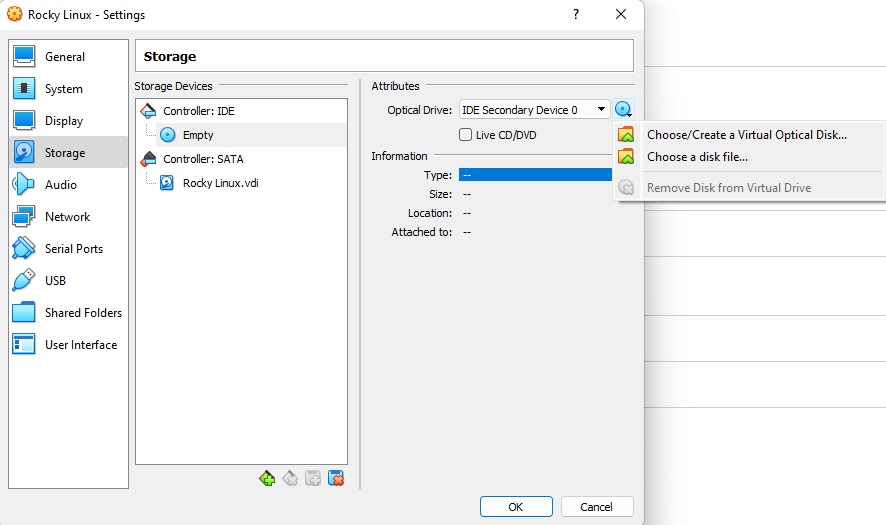Click the remove storage controller icon
The width and height of the screenshot is (886, 525).
point(290,478)
